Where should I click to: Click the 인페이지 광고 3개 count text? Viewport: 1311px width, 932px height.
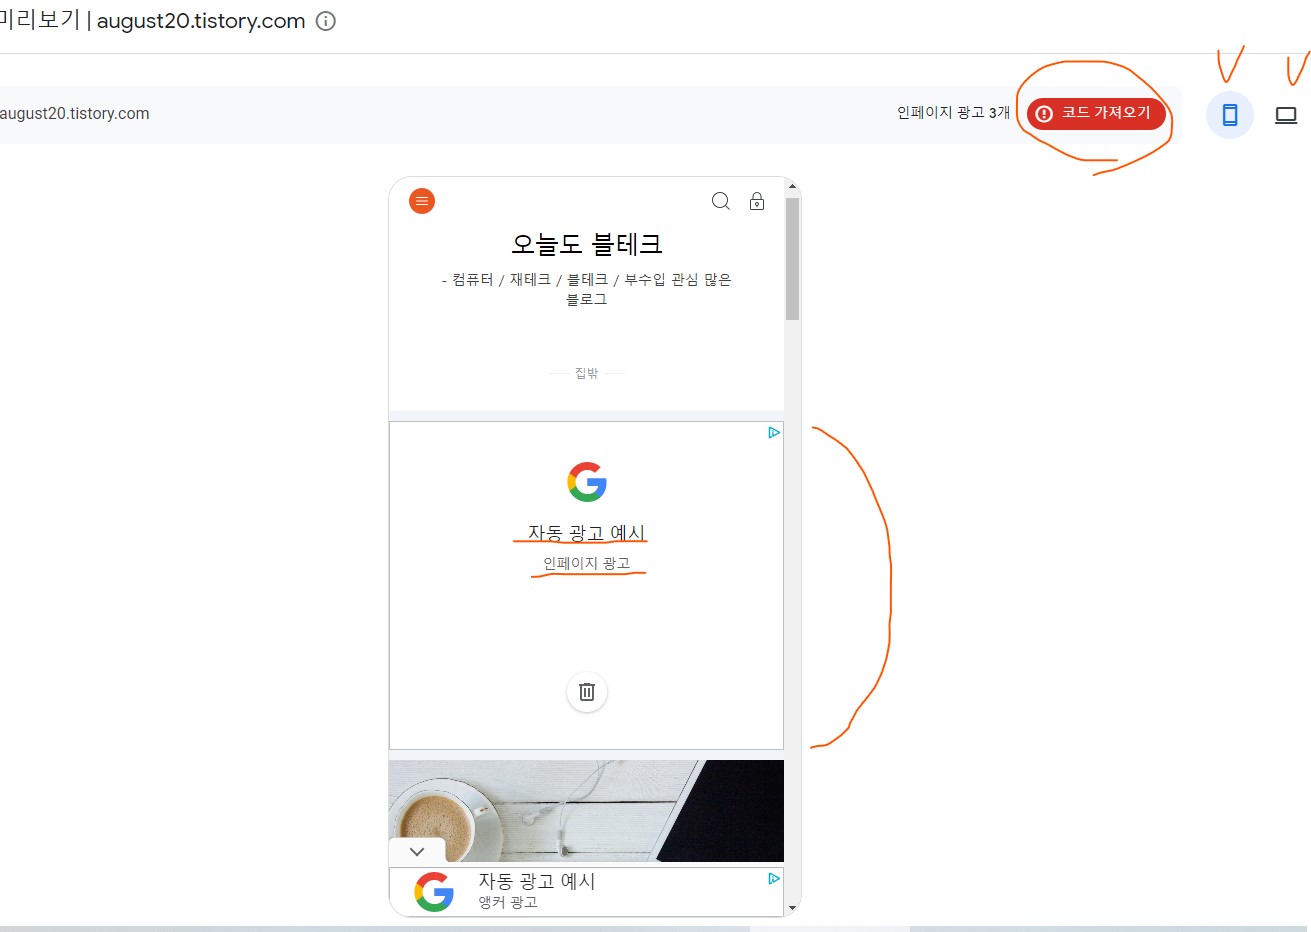click(x=953, y=113)
